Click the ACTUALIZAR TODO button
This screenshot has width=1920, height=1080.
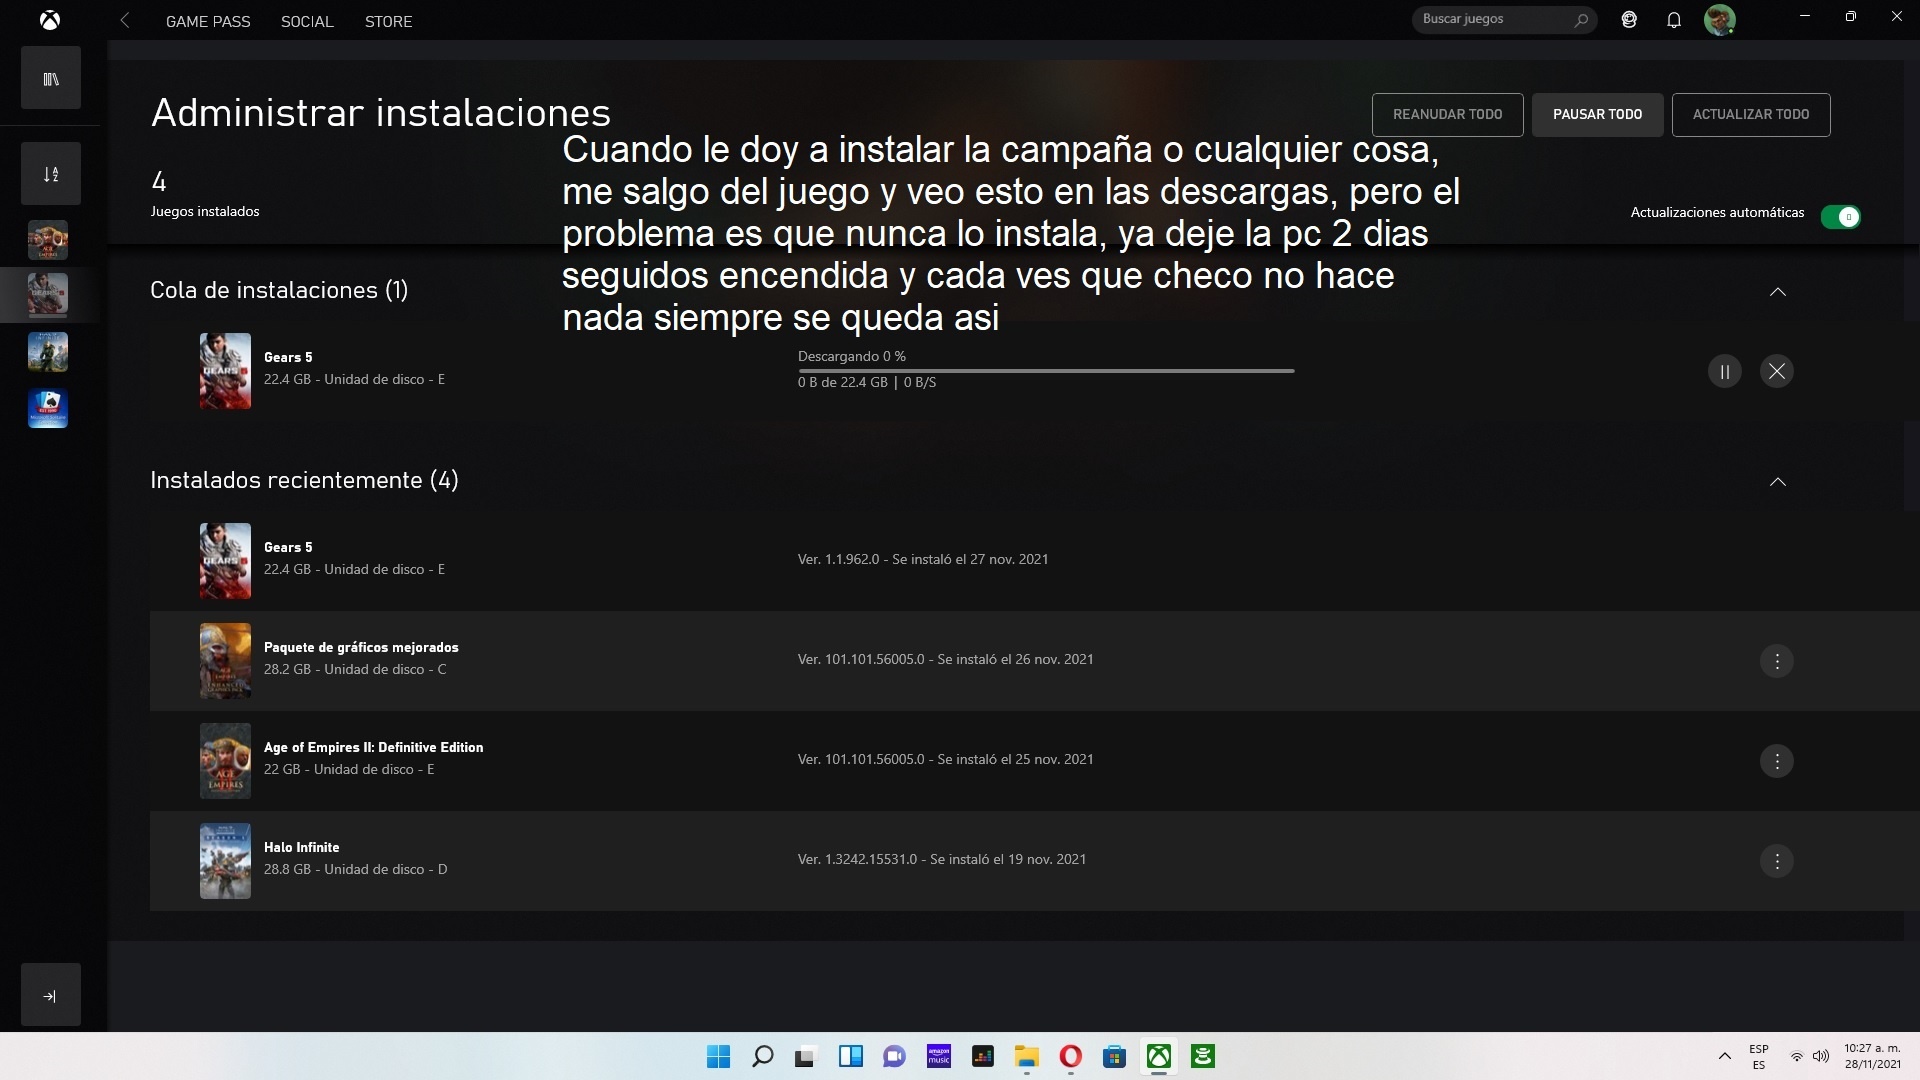click(x=1750, y=114)
